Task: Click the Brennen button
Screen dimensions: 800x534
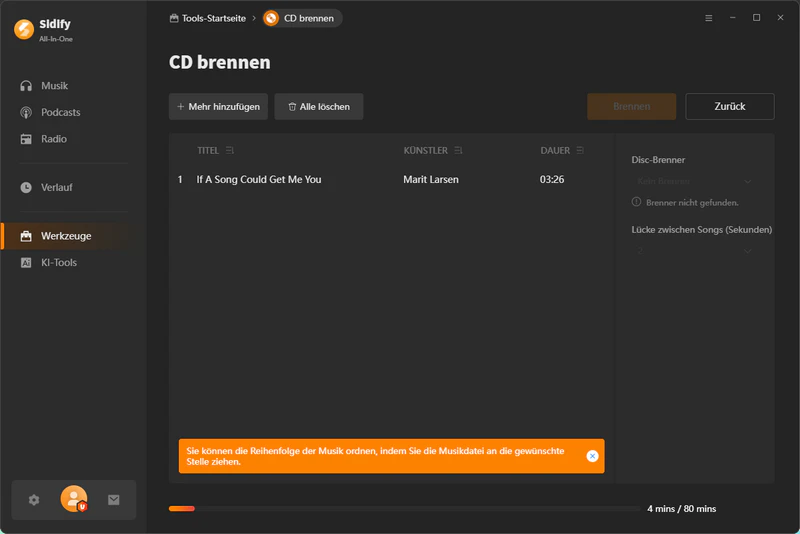Action: [632, 106]
